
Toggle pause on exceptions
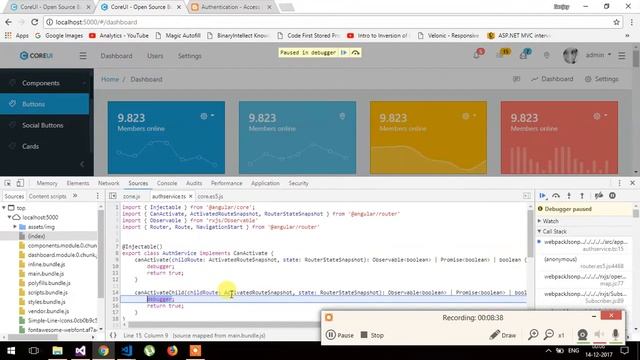click(612, 196)
